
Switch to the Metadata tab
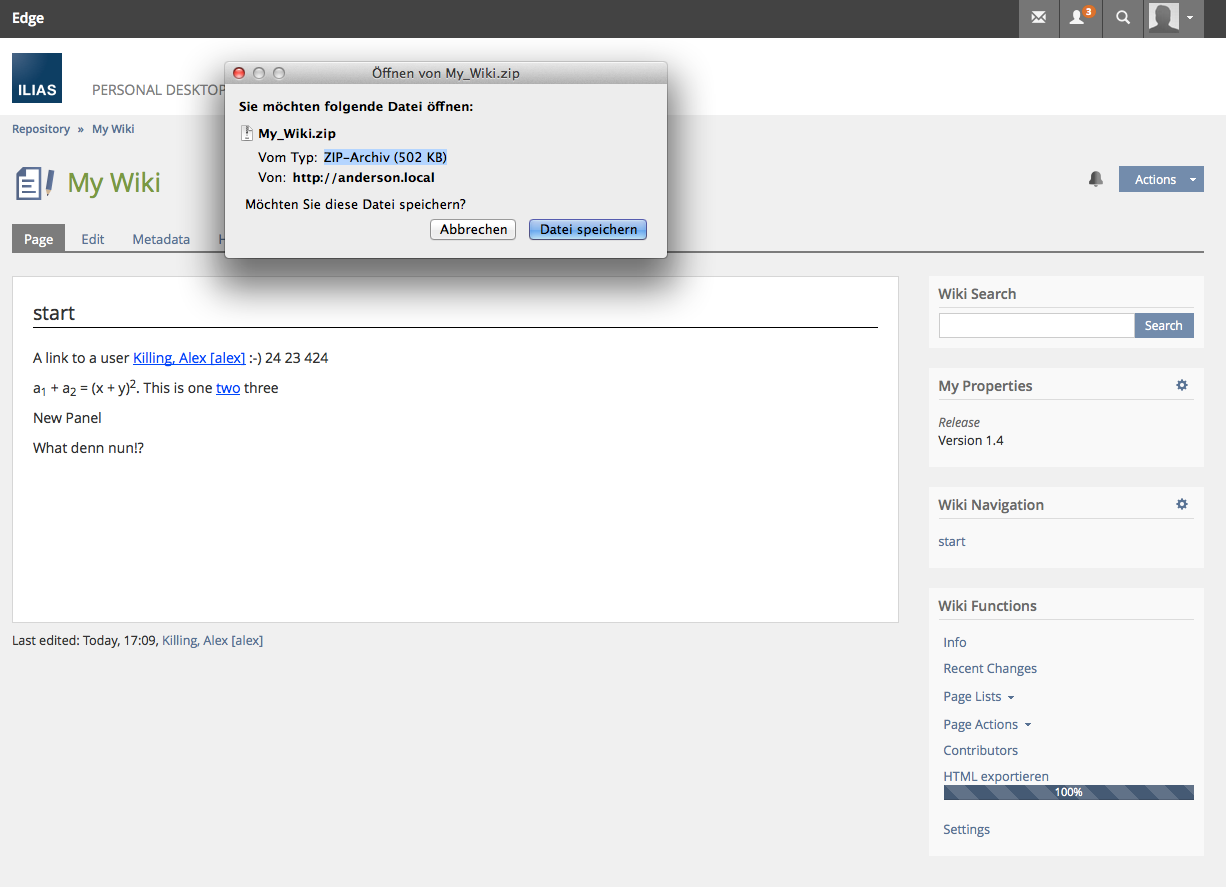pos(161,239)
